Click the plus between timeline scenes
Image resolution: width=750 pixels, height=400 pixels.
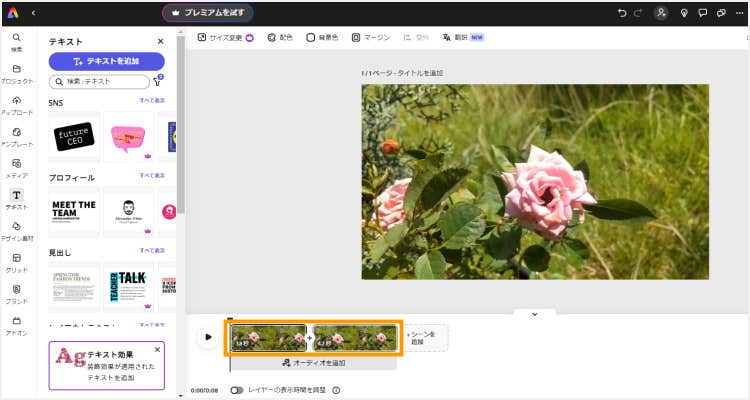point(309,338)
